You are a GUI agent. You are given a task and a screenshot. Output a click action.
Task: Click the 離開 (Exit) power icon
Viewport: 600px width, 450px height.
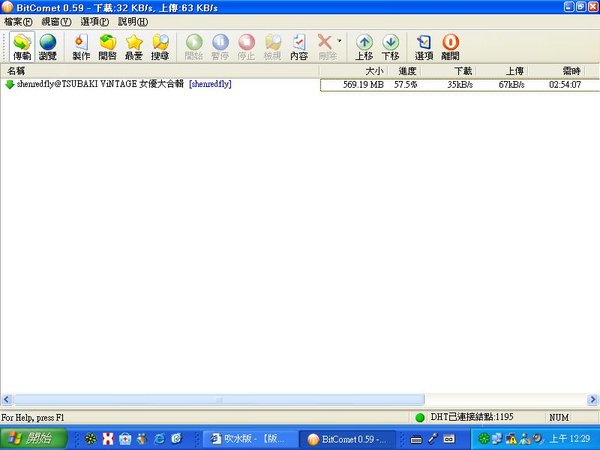(x=450, y=47)
